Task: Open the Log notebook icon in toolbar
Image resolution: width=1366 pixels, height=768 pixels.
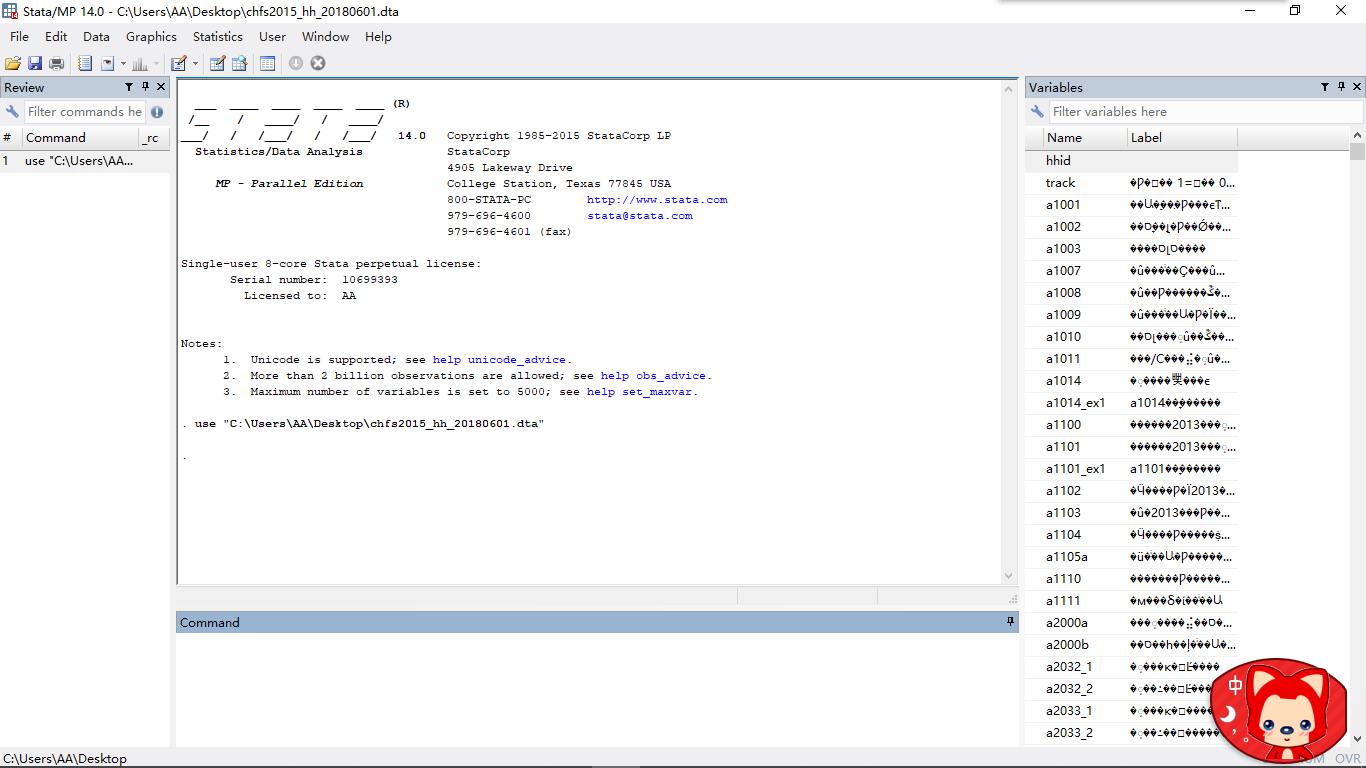Action: click(85, 63)
